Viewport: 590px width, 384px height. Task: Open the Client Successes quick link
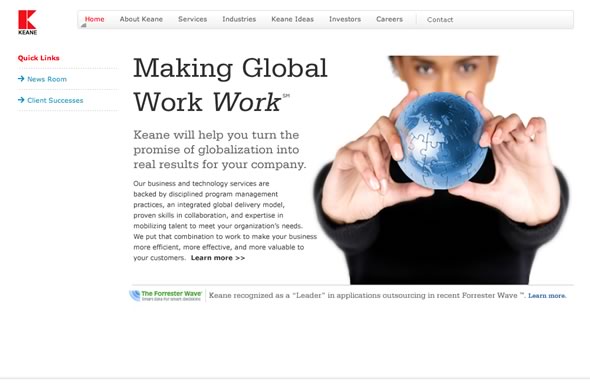point(55,100)
